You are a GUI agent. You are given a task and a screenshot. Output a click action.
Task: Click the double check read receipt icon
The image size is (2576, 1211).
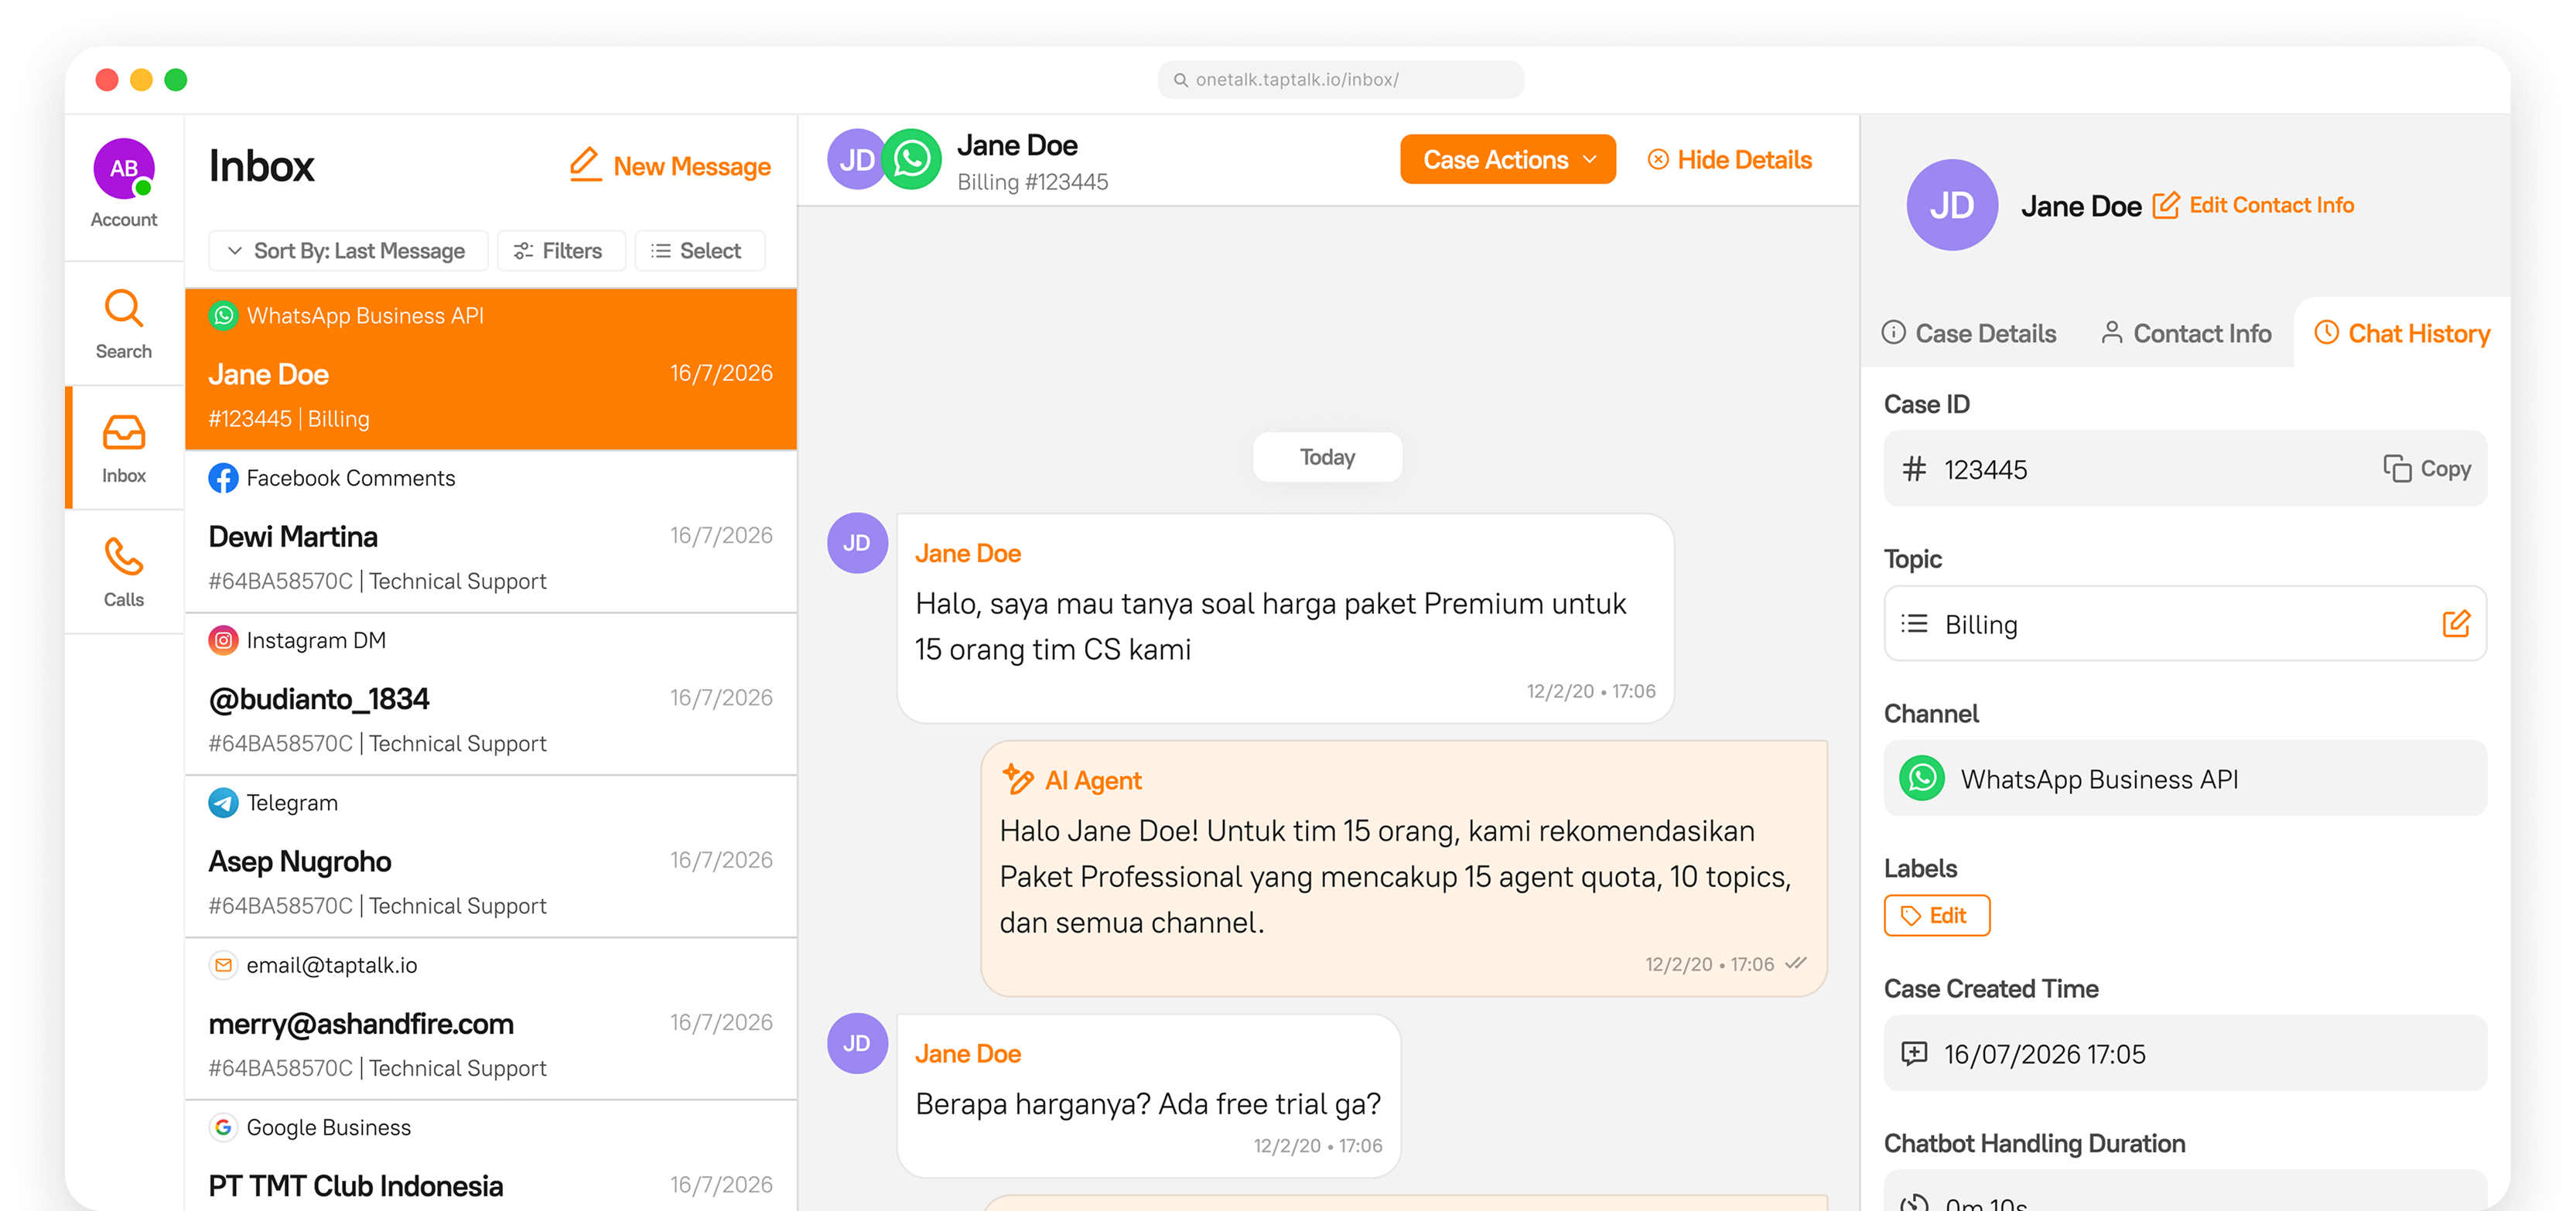coord(1796,963)
